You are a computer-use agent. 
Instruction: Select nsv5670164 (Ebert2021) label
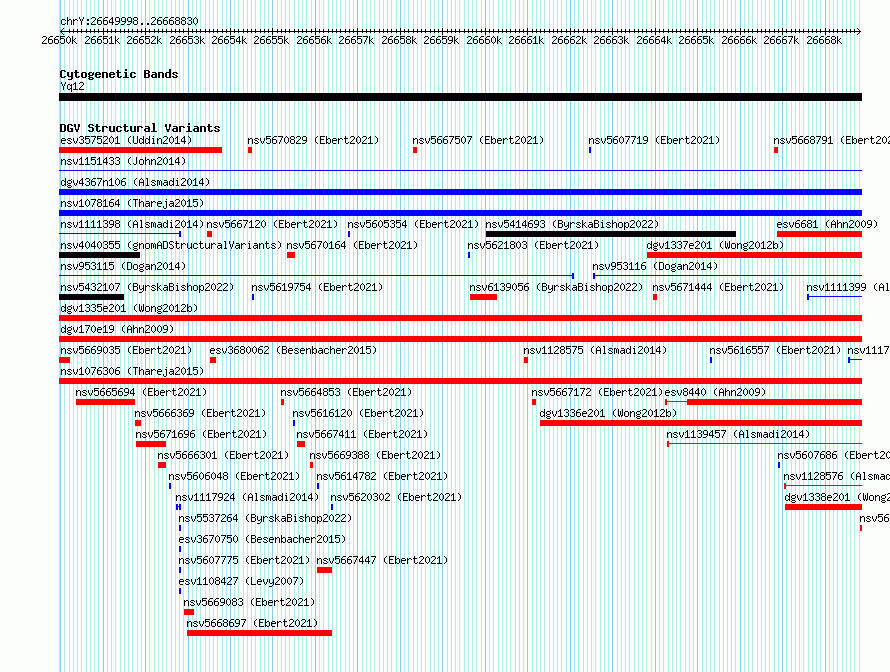coord(352,245)
